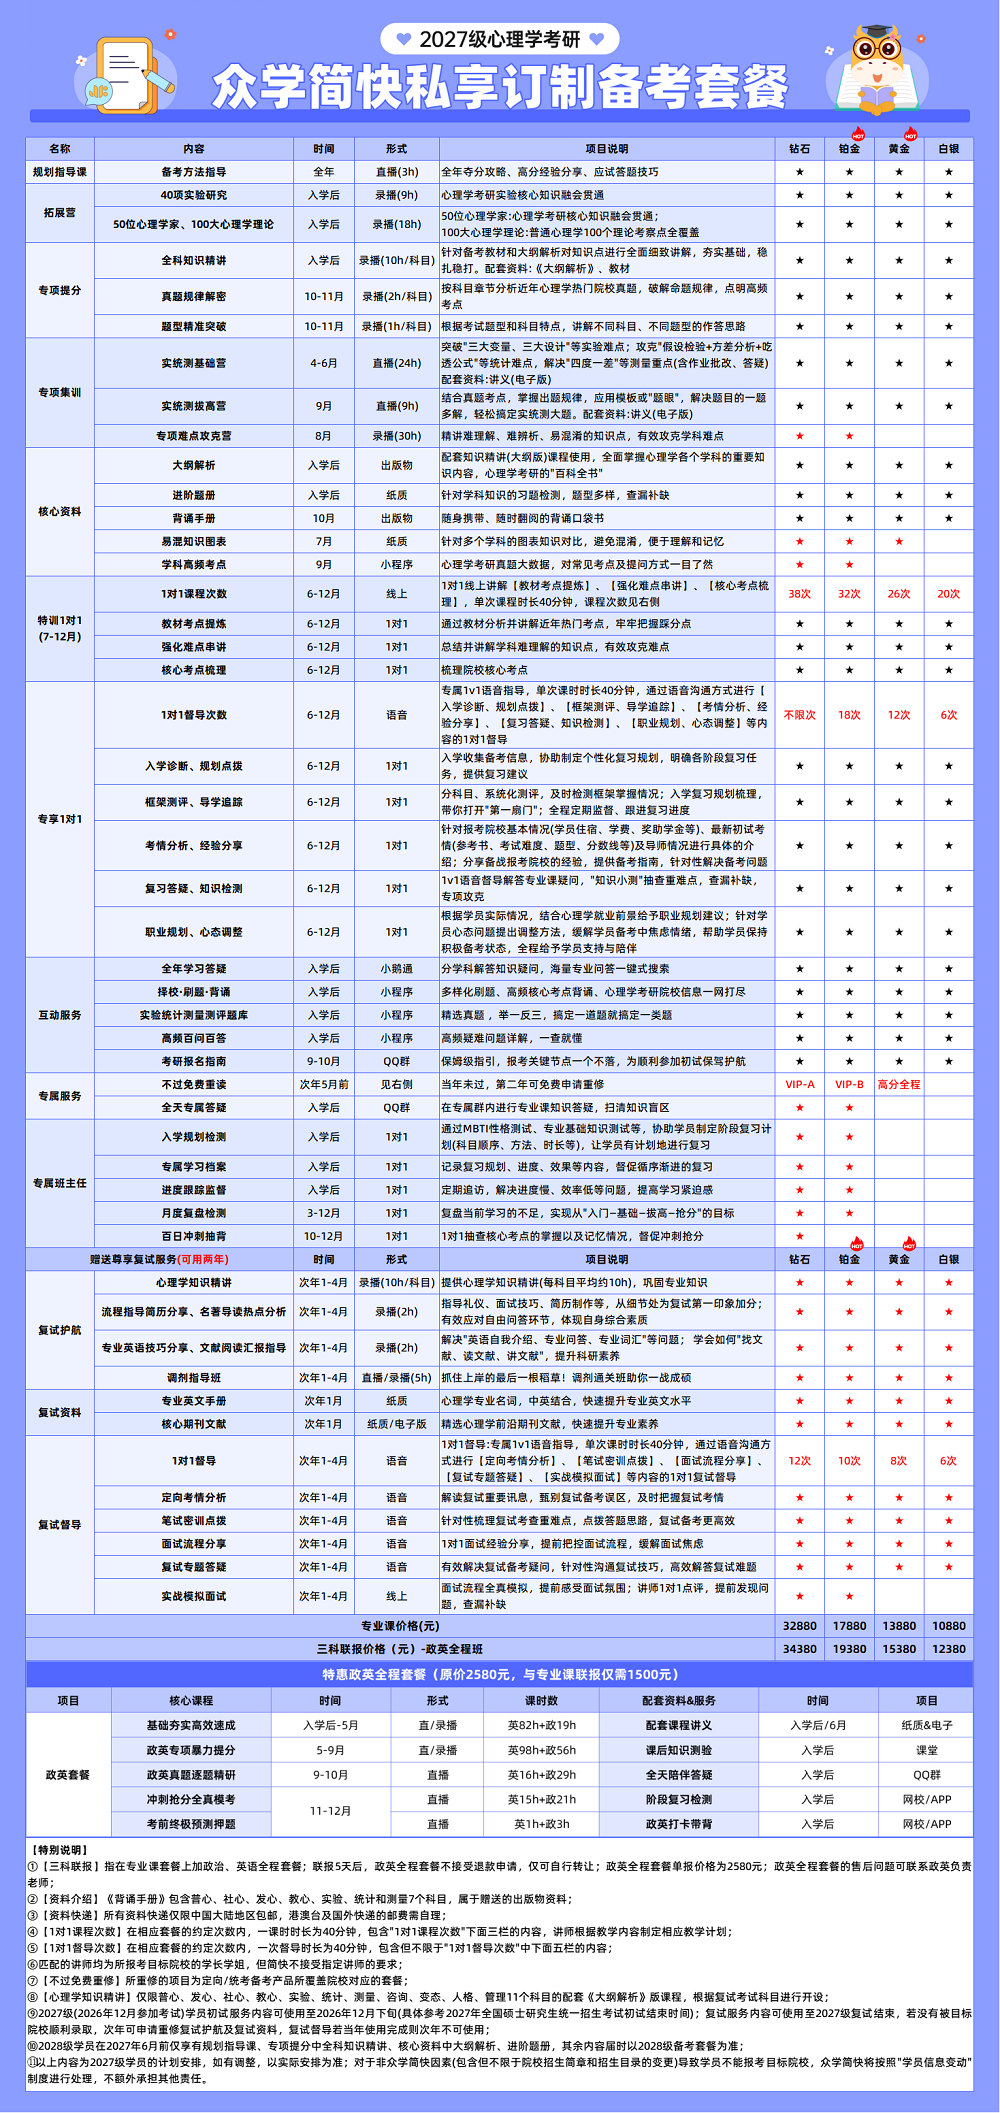Click the HOT badge on 复试服务 铂金 header
The width and height of the screenshot is (1000, 2113).
pyautogui.click(x=857, y=1244)
